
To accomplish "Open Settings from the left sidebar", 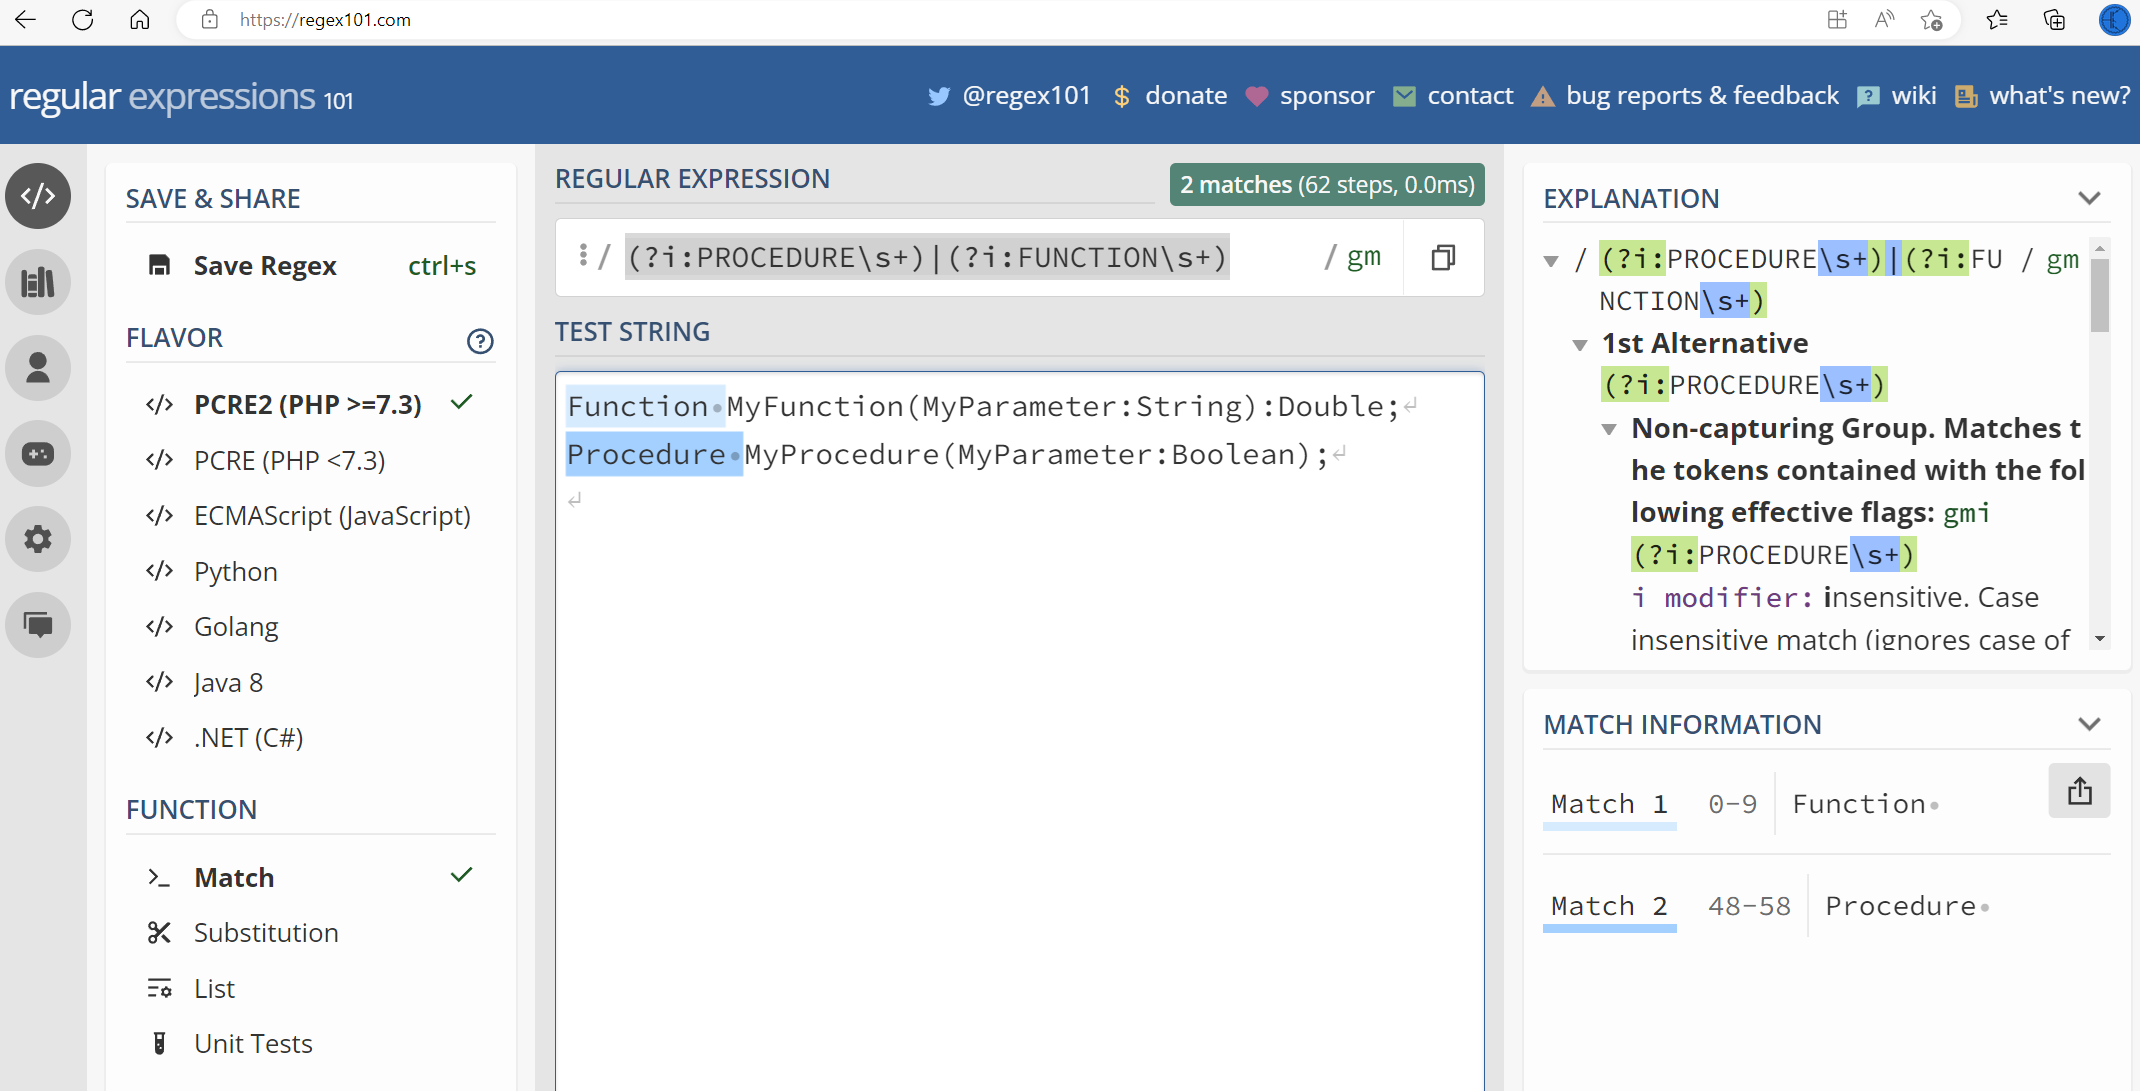I will point(38,539).
